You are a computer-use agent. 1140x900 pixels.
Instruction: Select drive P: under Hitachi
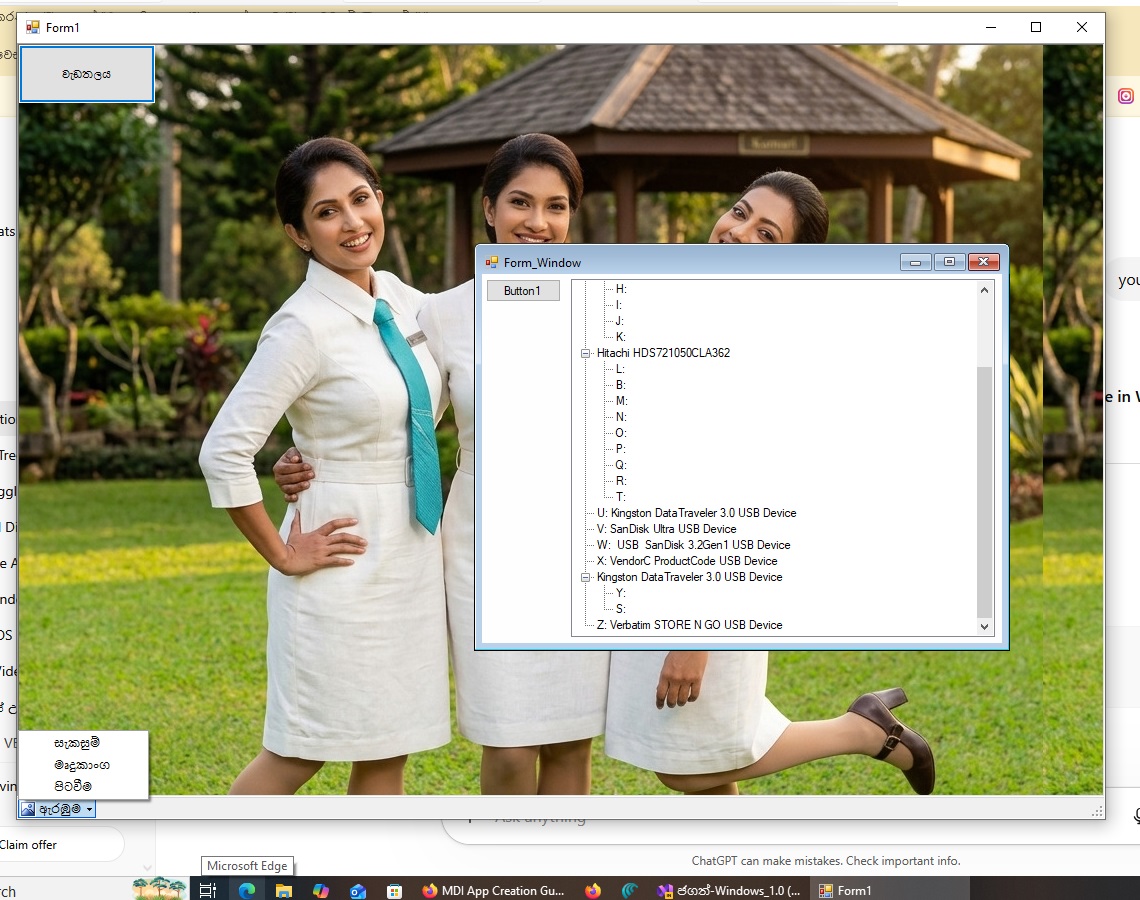(x=620, y=449)
